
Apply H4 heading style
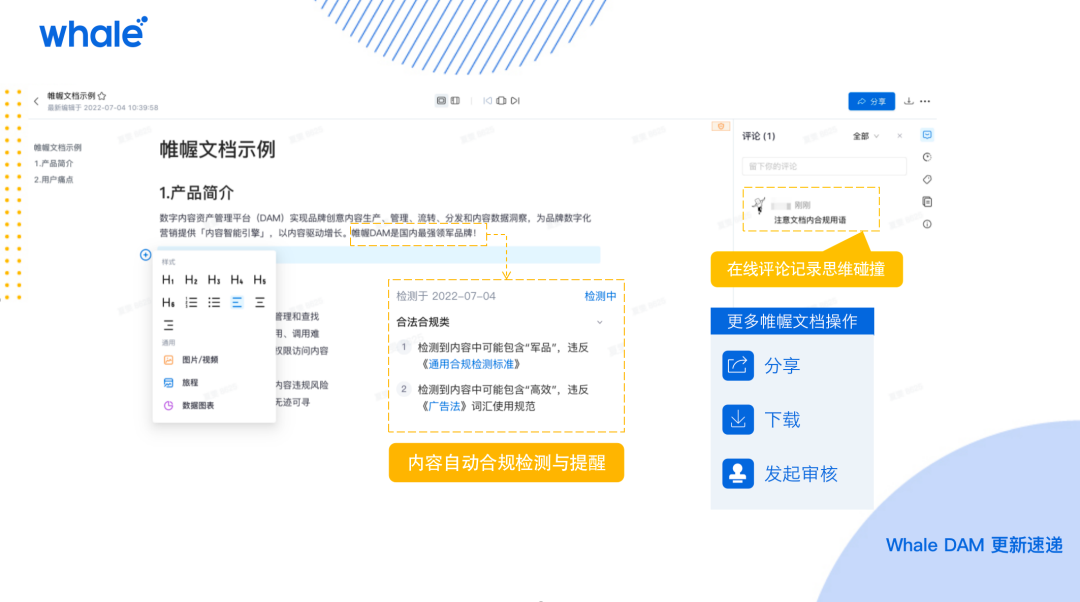click(x=237, y=280)
